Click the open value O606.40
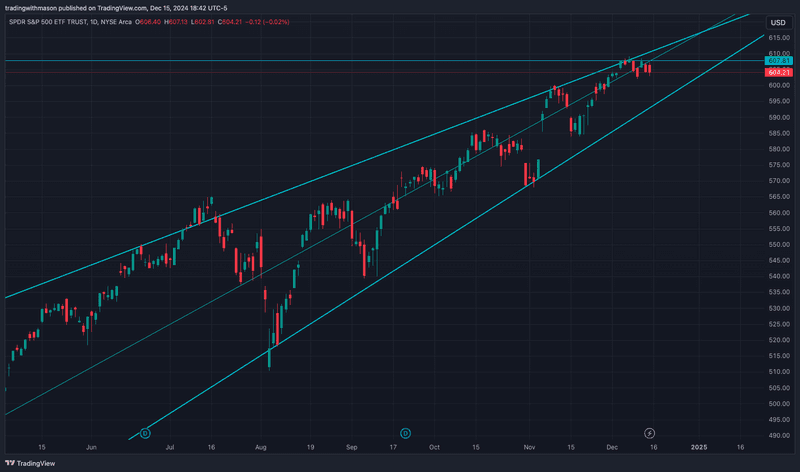Viewport: 800px width, 472px height. tap(148, 22)
